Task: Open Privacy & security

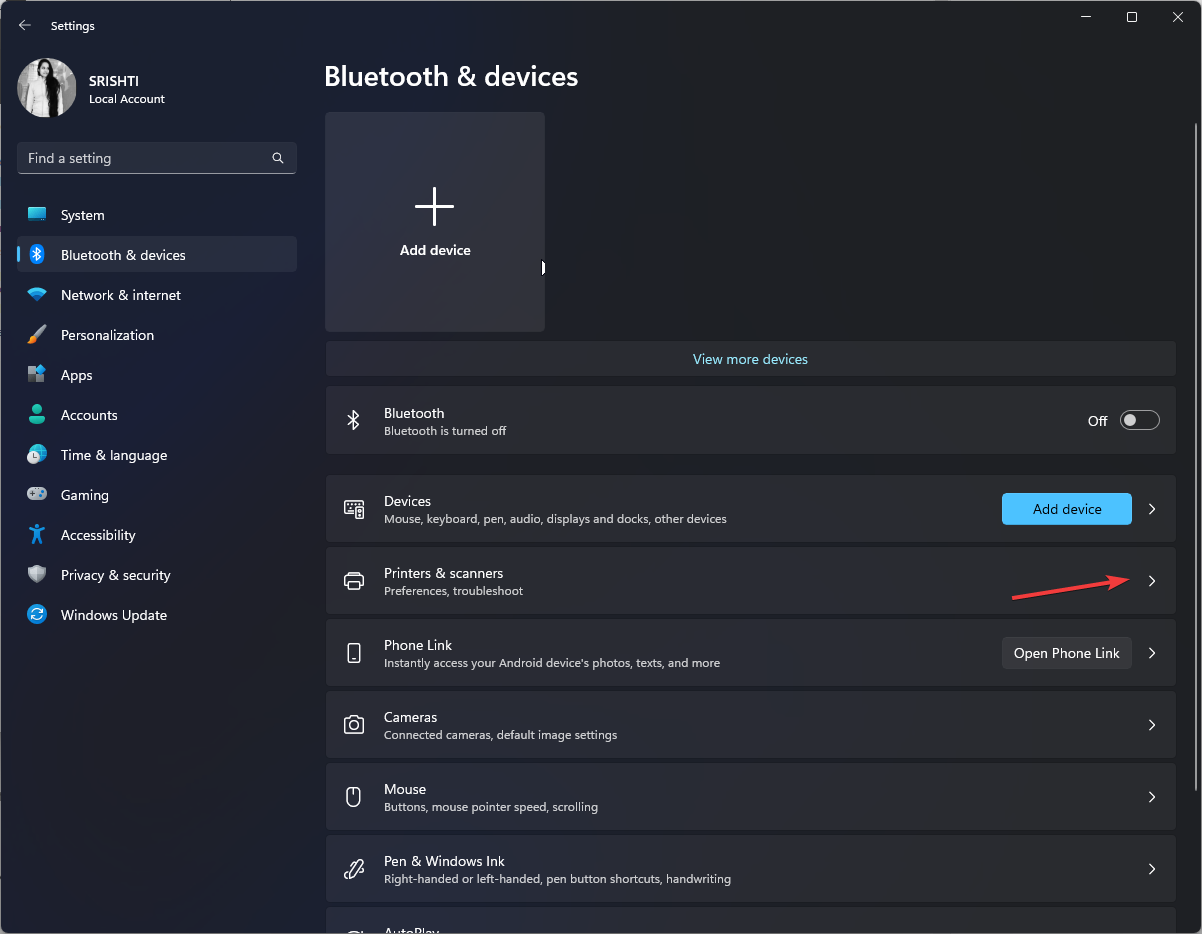Action: pos(157,575)
